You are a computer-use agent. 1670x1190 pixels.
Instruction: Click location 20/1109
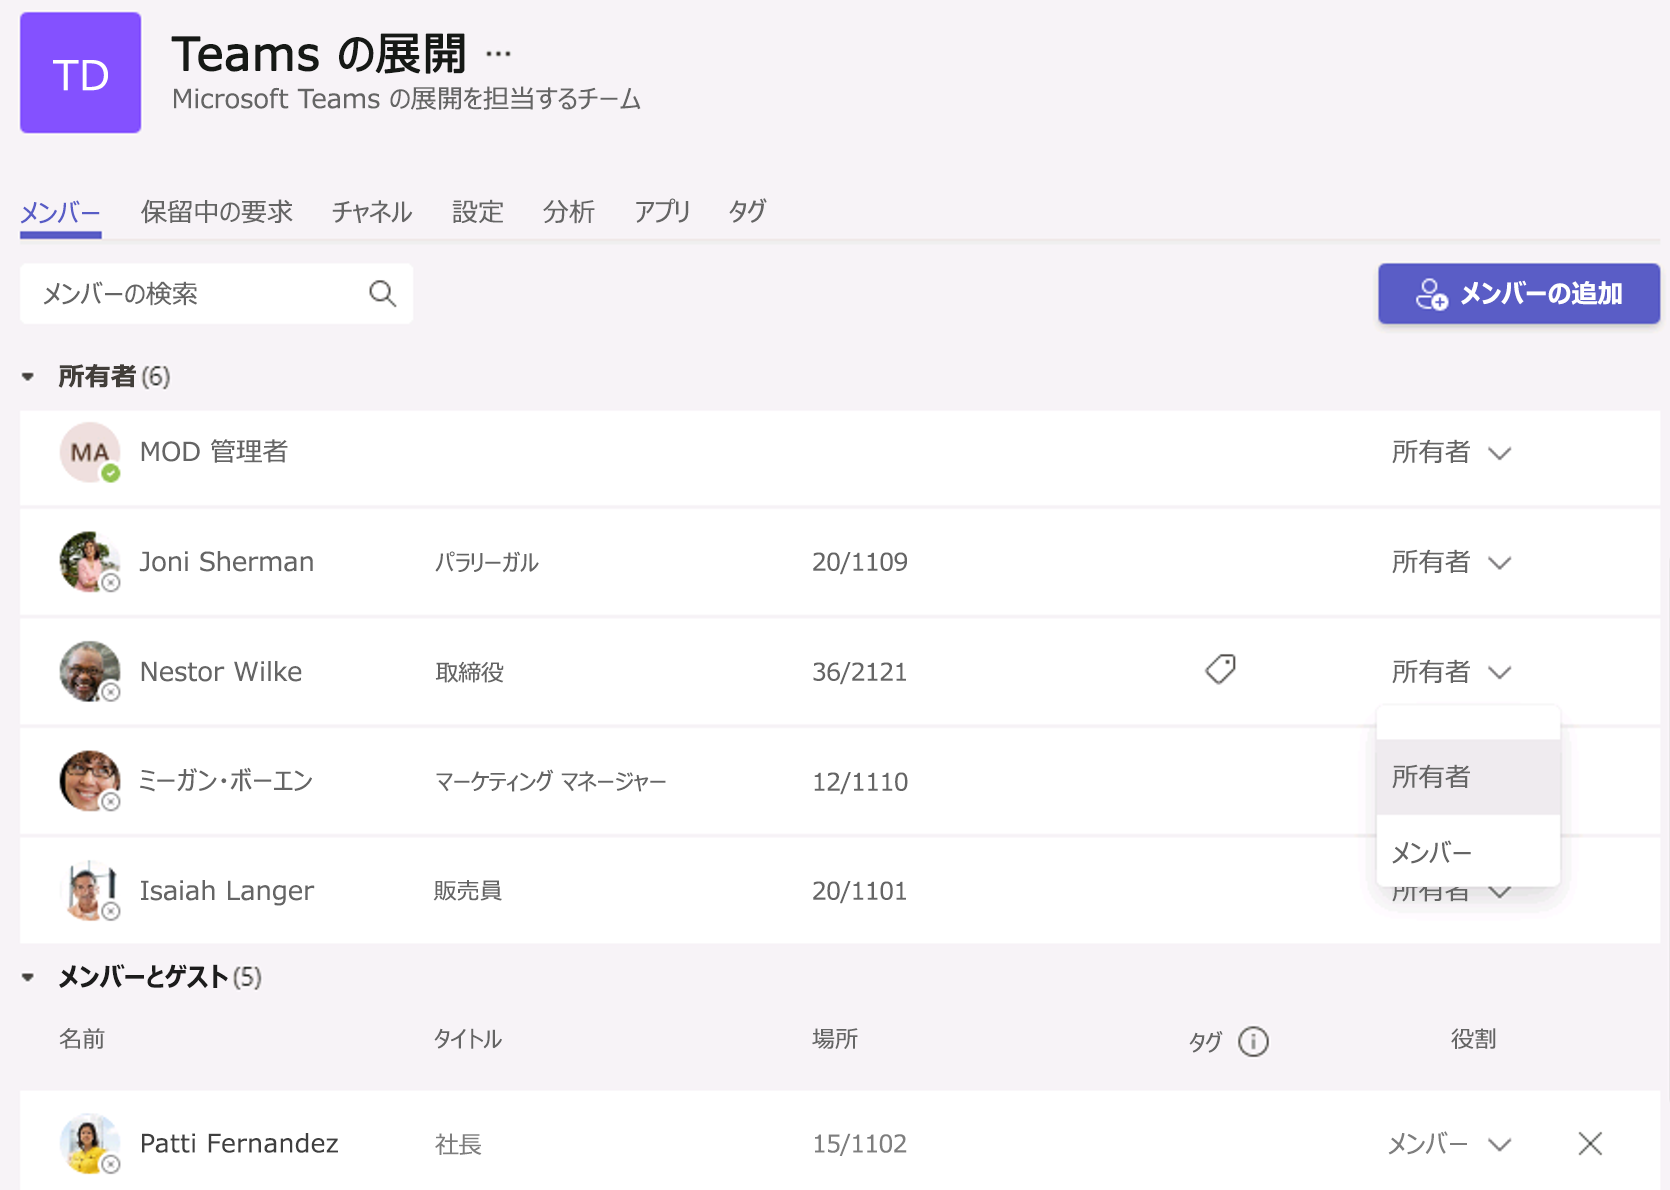[x=860, y=562]
